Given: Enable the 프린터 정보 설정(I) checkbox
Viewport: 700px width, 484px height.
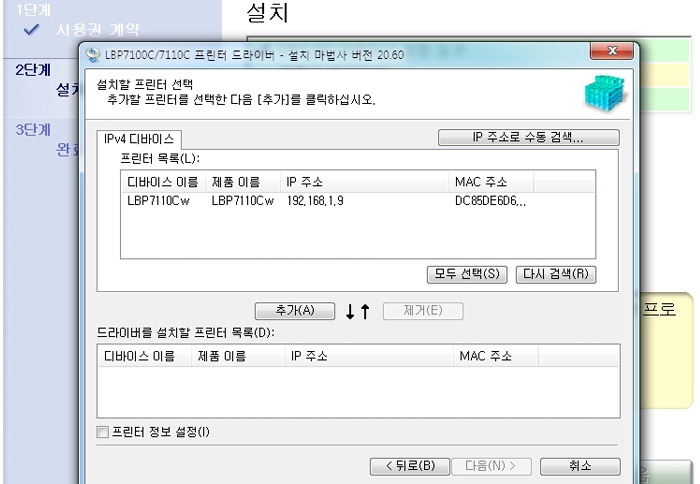Looking at the screenshot, I should coord(103,432).
